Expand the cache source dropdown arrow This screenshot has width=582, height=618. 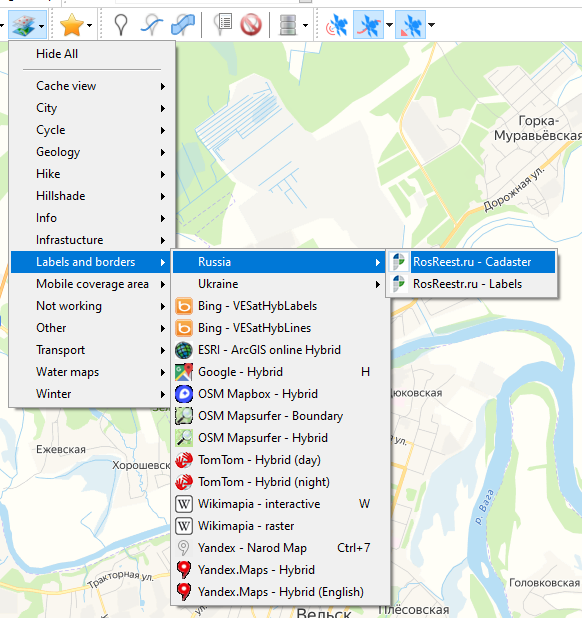click(305, 26)
